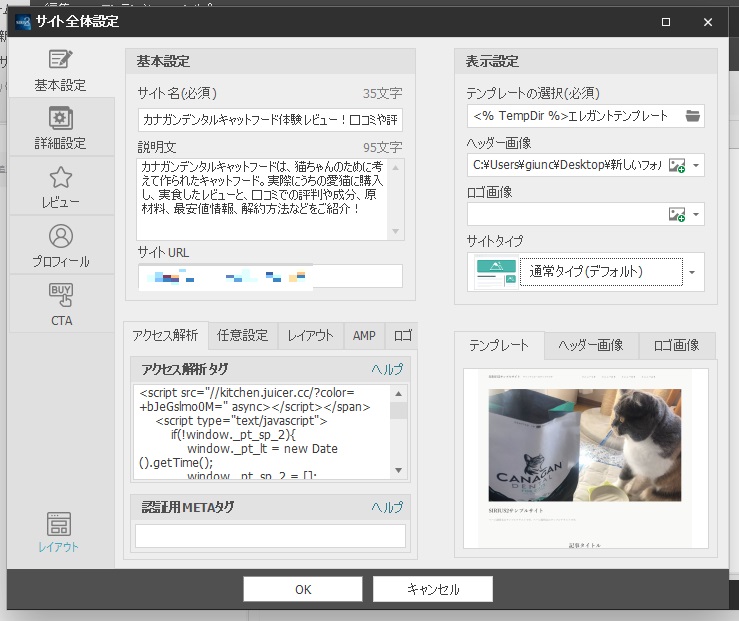The image size is (739, 621).
Task: Open ヘルプ for 認証用METAタグ
Action: point(387,507)
